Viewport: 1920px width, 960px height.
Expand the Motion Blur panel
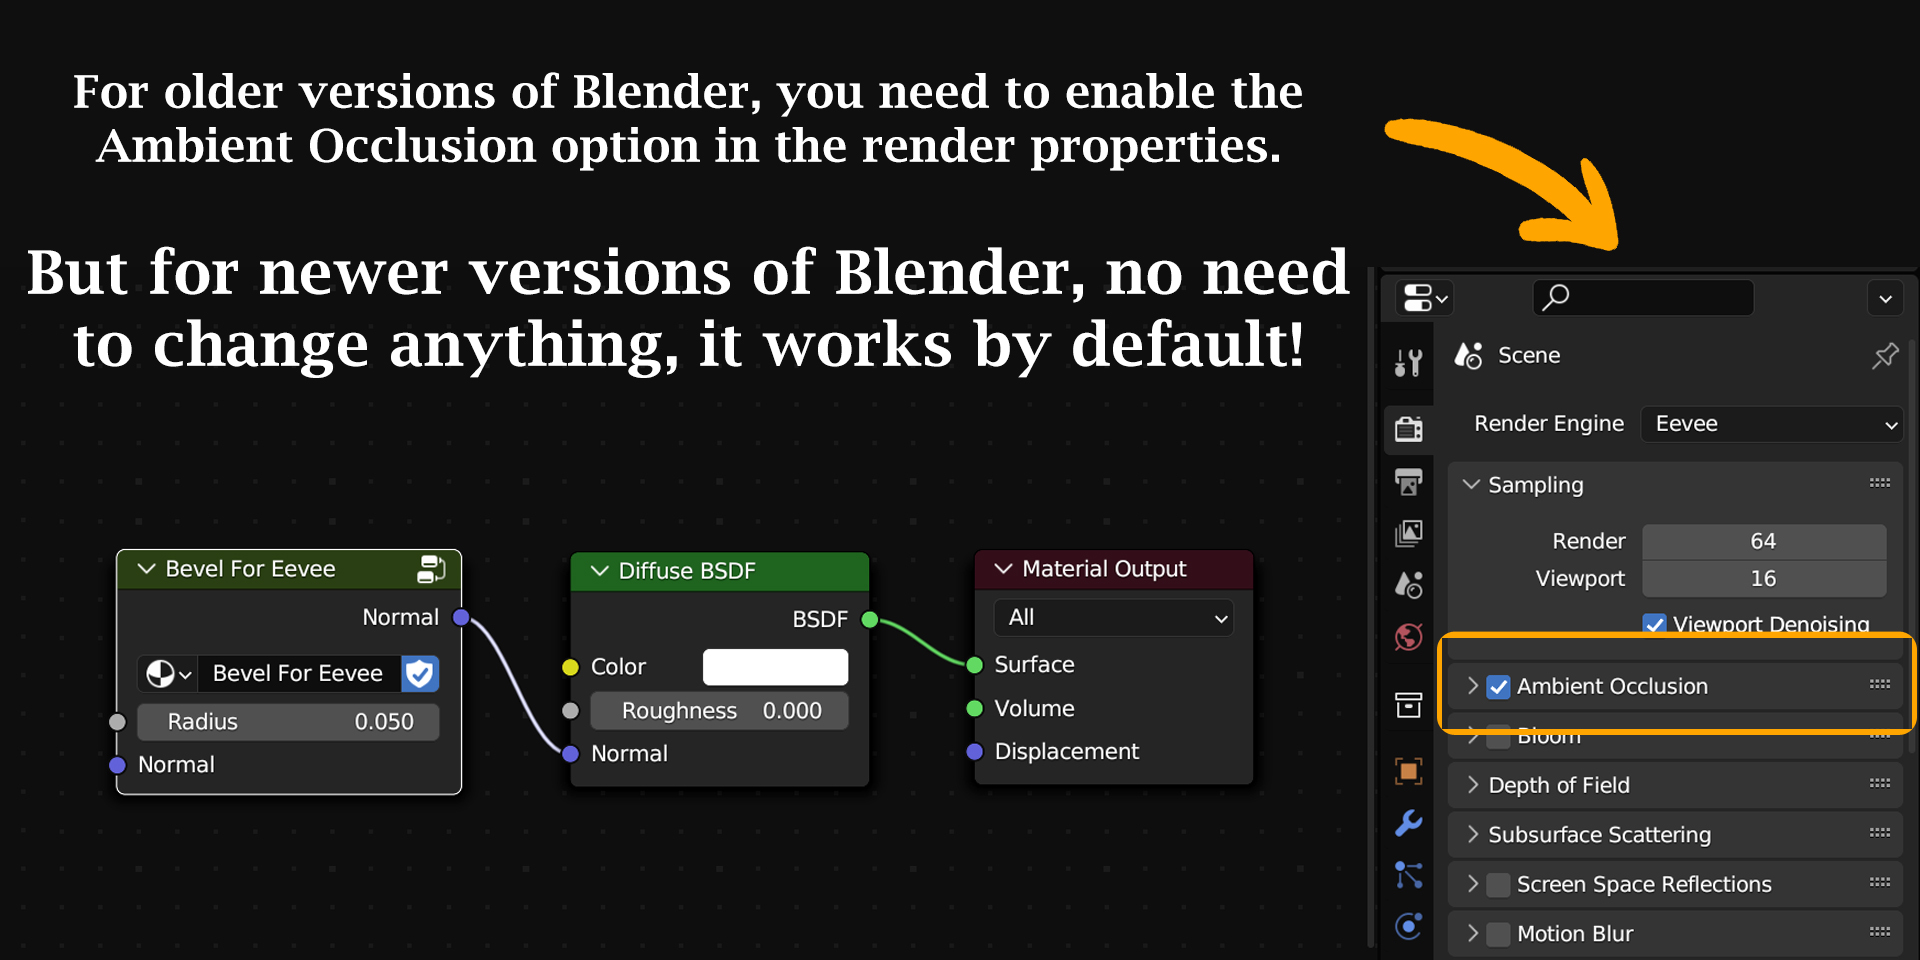pos(1472,933)
